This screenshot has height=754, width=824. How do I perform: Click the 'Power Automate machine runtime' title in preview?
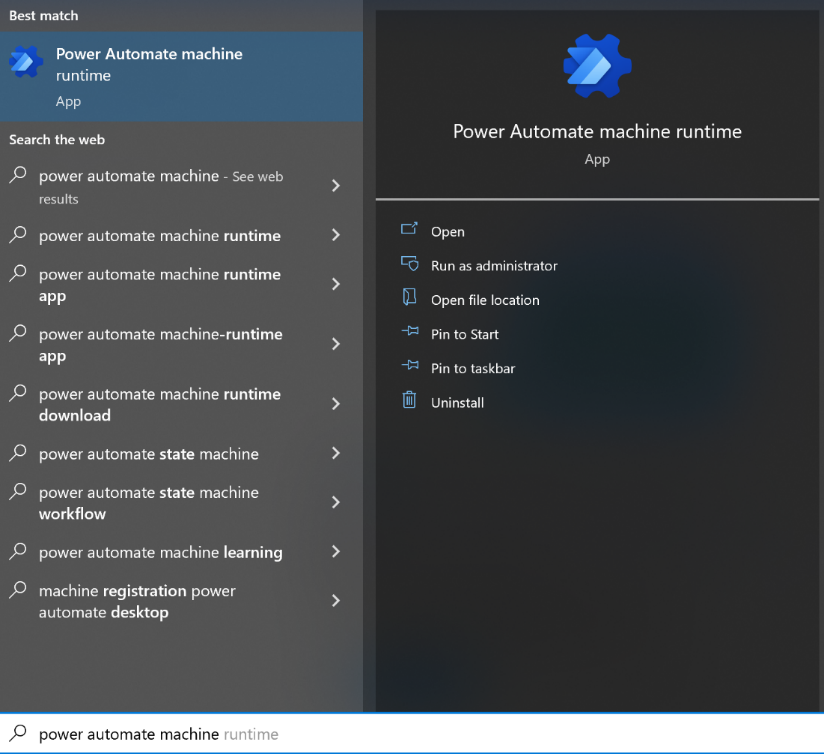click(x=597, y=131)
